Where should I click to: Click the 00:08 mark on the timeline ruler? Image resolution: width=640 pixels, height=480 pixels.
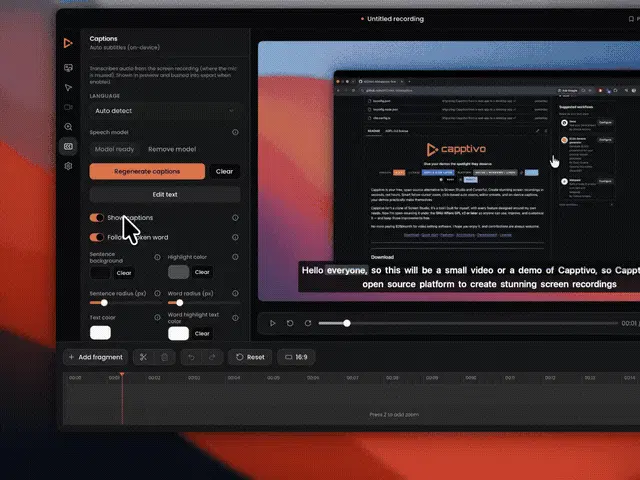(x=392, y=378)
